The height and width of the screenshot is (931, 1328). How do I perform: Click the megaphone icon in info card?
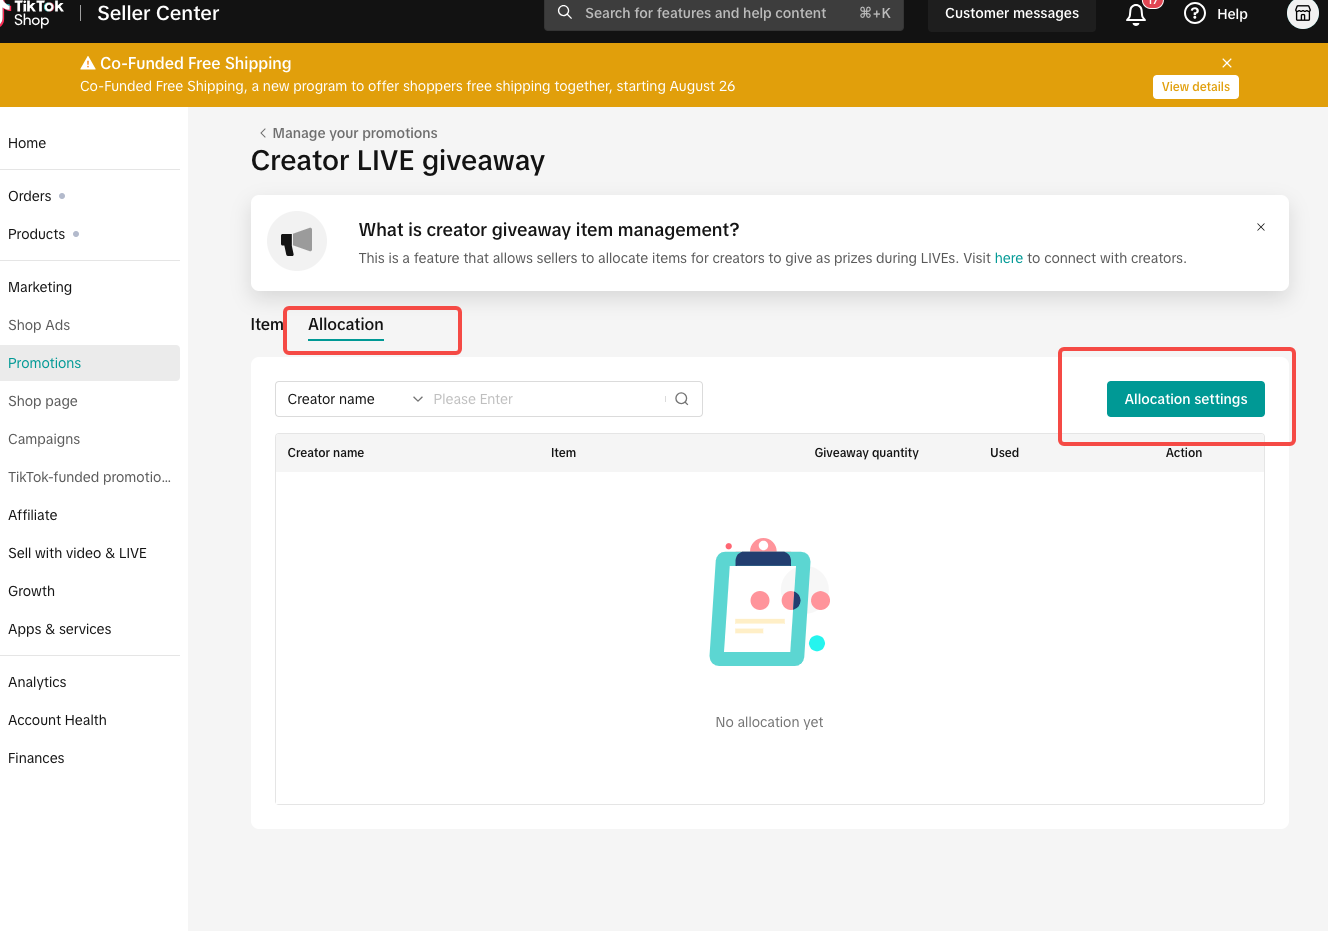pyautogui.click(x=297, y=241)
